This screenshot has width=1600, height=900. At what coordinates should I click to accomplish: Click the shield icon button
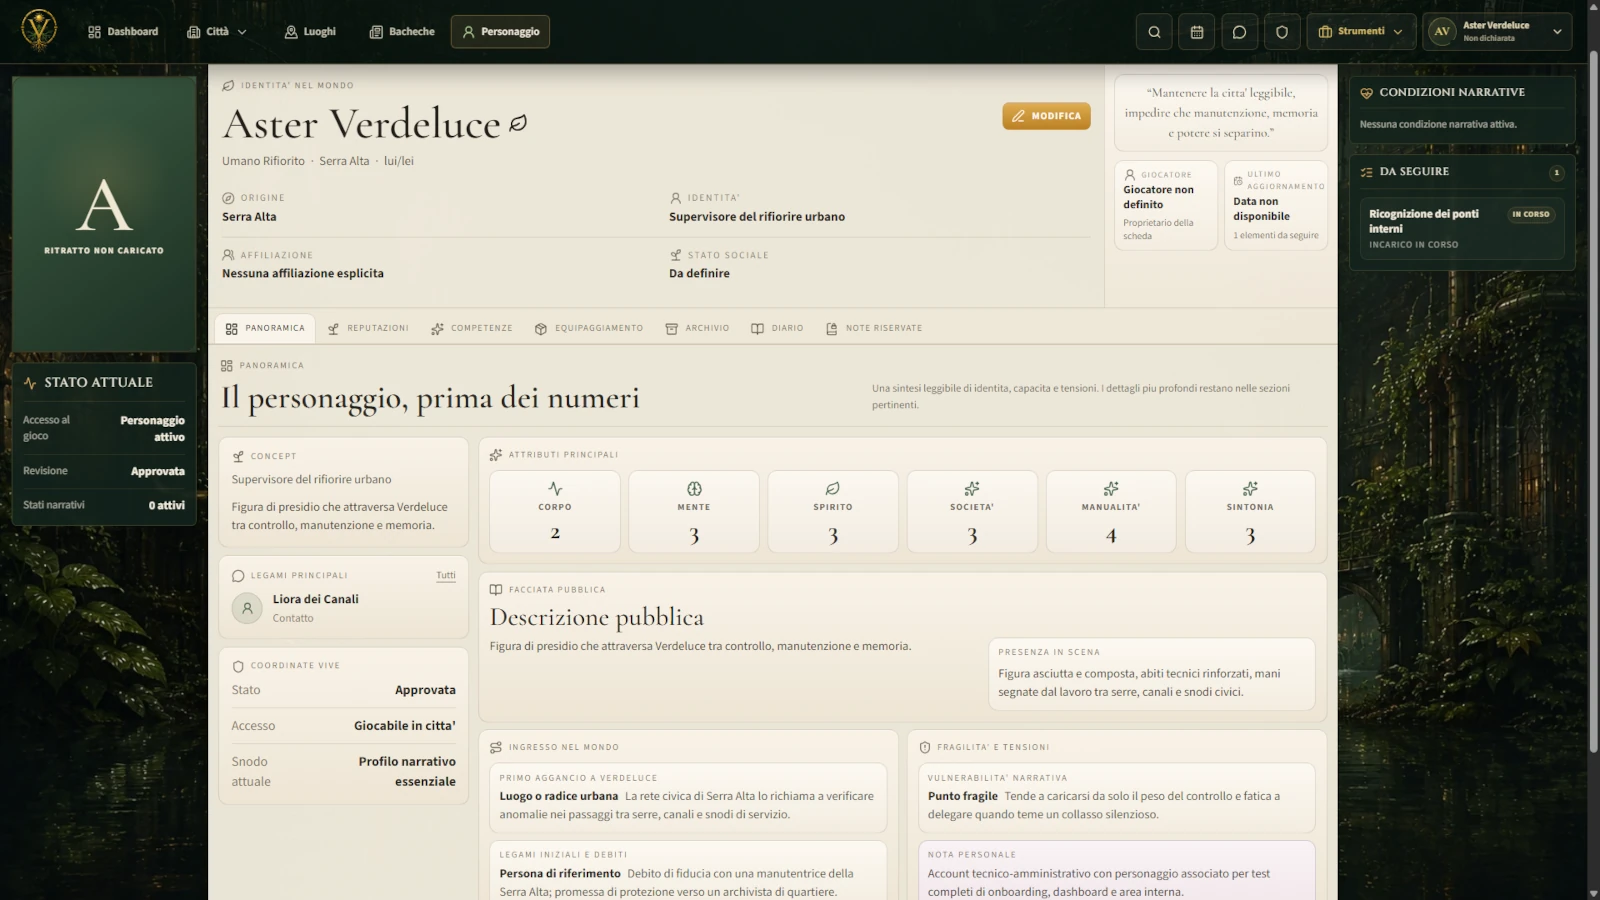click(1282, 32)
